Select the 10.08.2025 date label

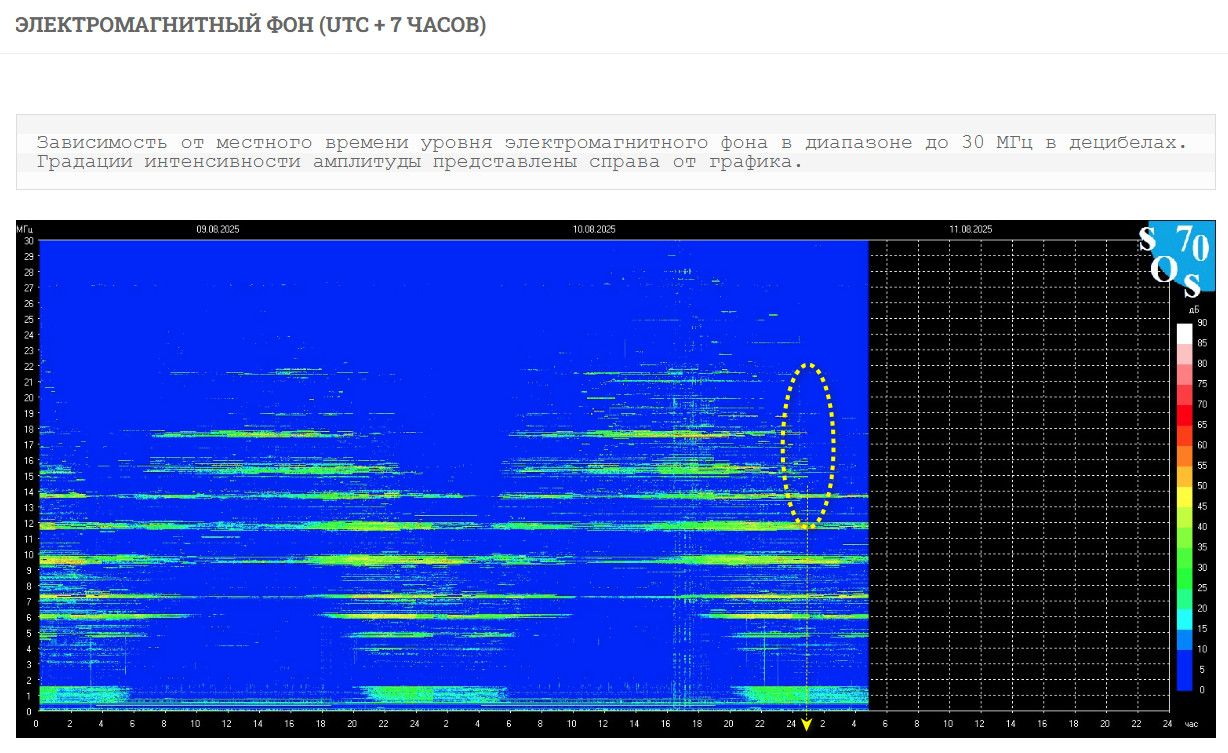tap(594, 230)
